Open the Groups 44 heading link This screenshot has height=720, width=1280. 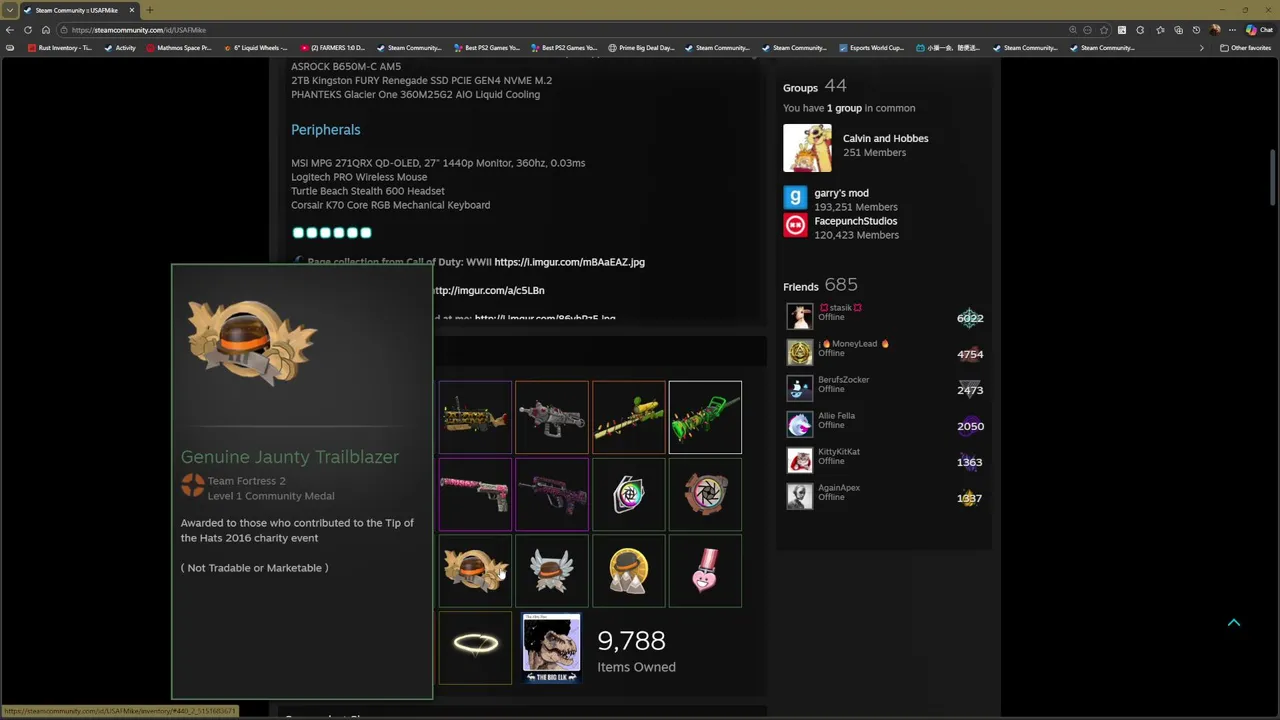[x=814, y=87]
